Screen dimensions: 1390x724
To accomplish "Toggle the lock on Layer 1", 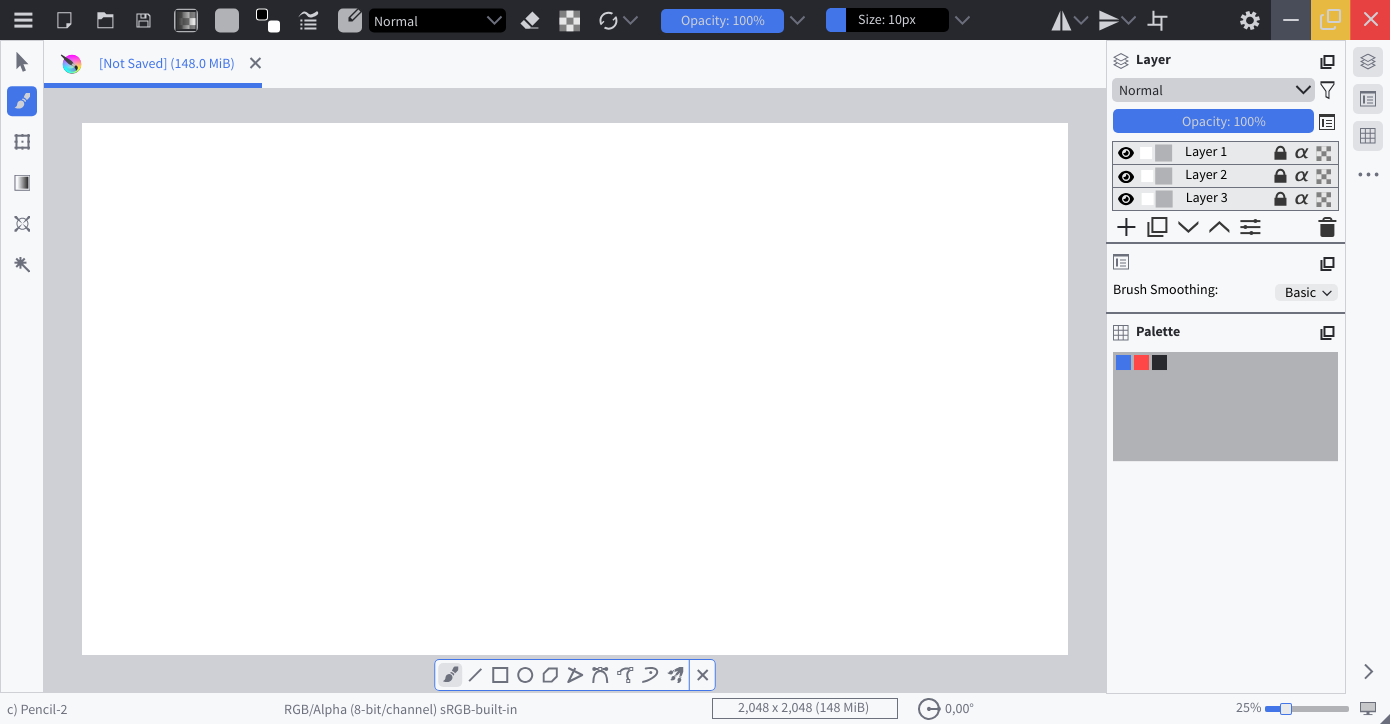I will point(1280,153).
